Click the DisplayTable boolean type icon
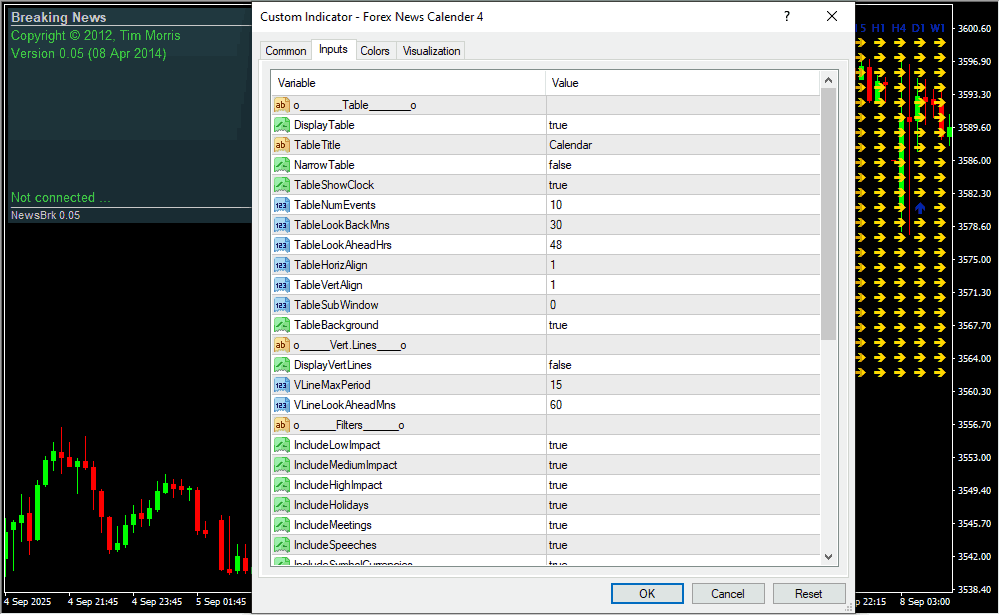Viewport: 1000px width, 615px height. tap(281, 125)
